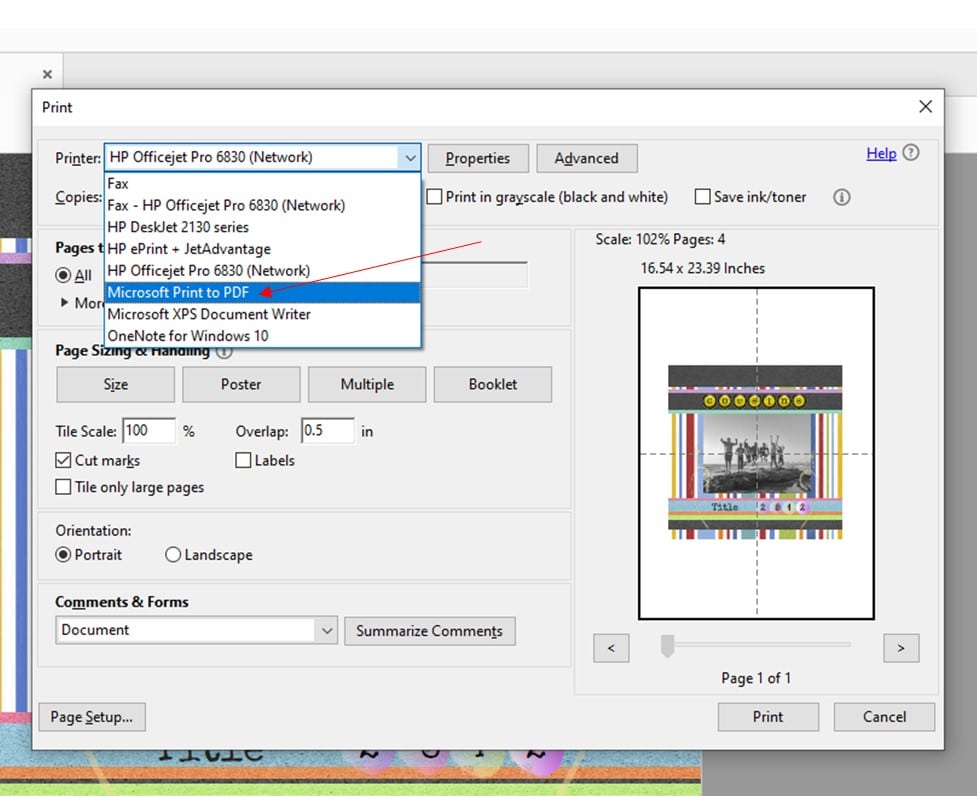Choose HP DeskJet 2130 series printer

click(x=262, y=227)
